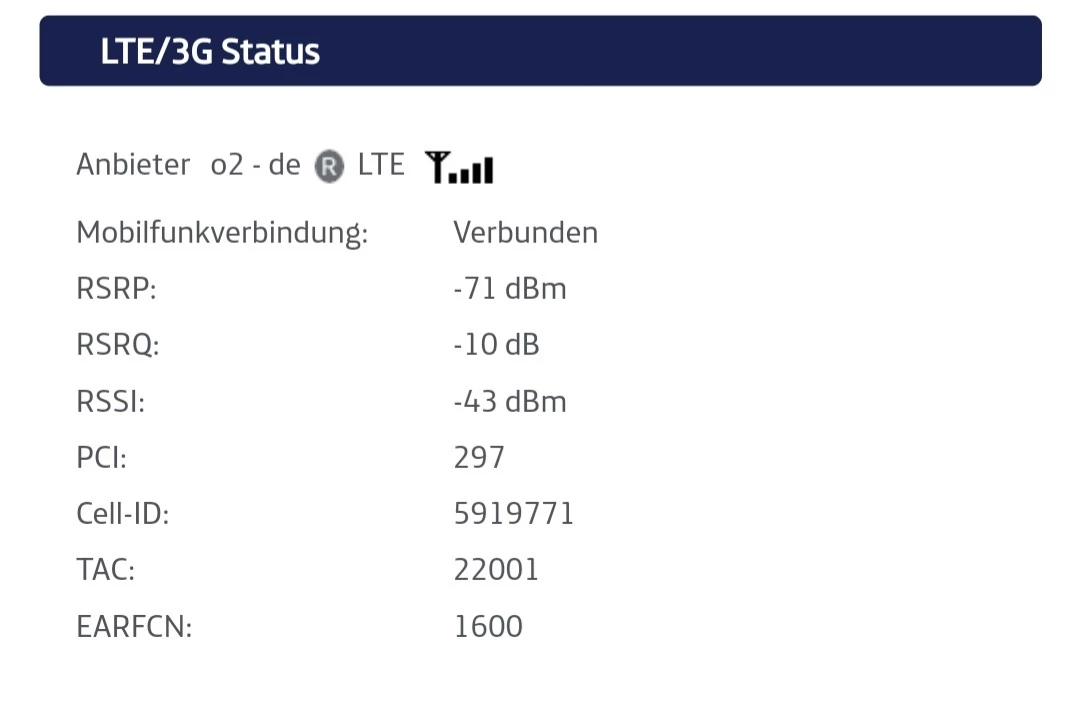This screenshot has width=1080, height=707.
Task: Click the roaming R icon
Action: [329, 166]
